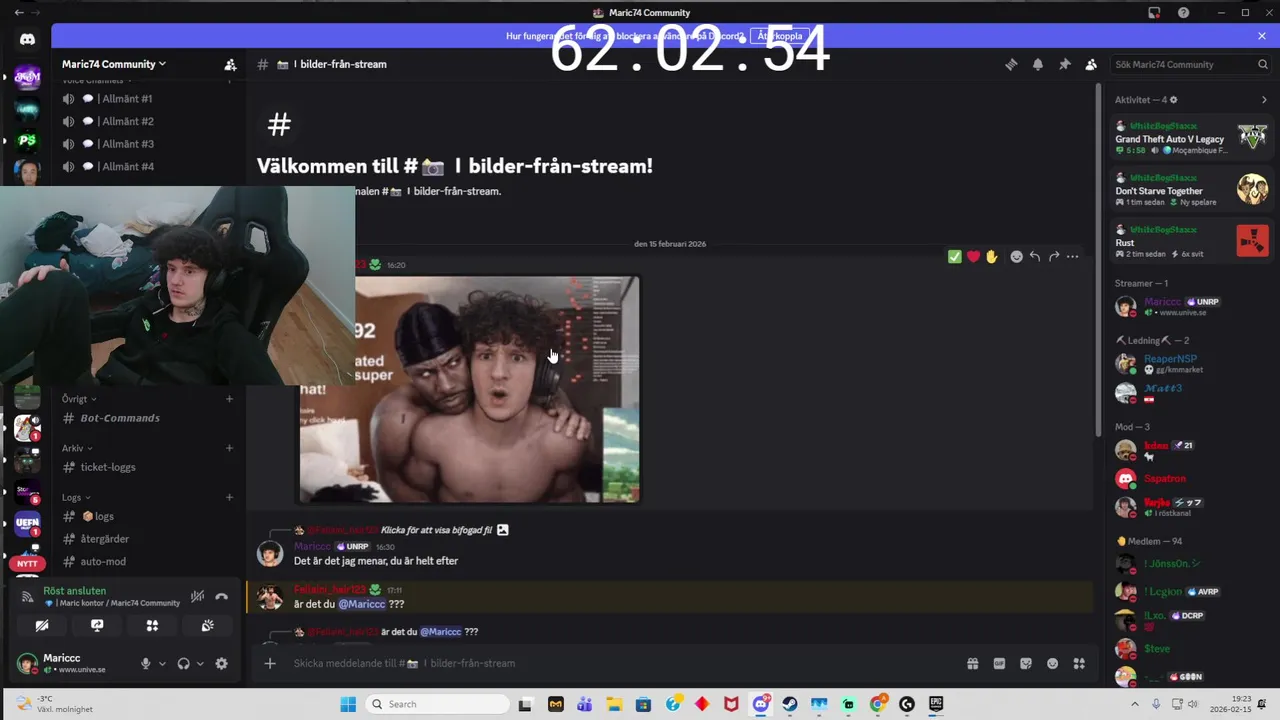The width and height of the screenshot is (1280, 720).
Task: Open Direct Messages Discord home icon
Action: point(27,39)
